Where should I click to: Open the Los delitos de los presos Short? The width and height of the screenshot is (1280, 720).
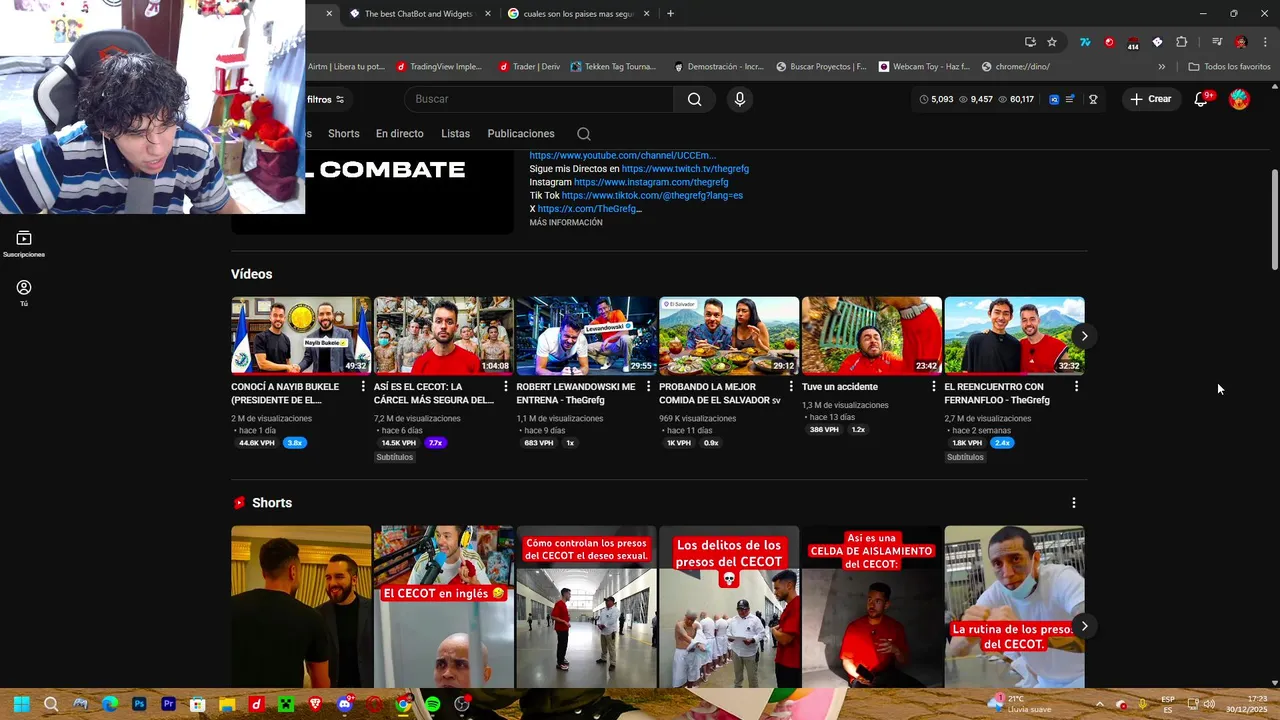(729, 607)
